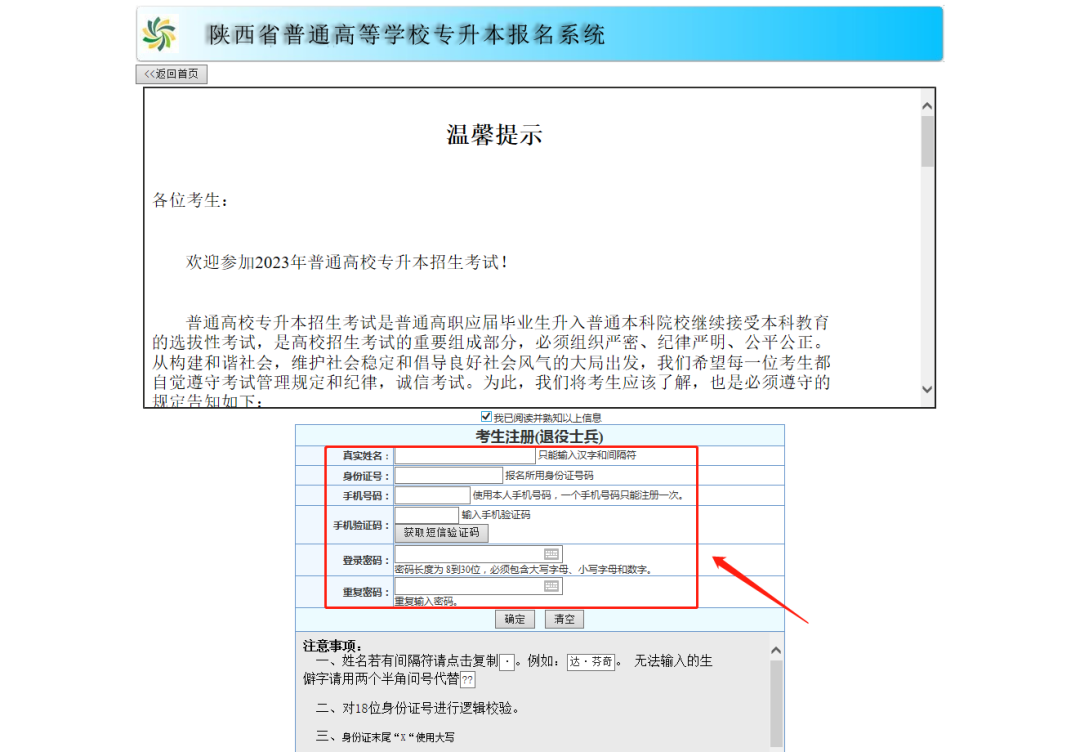The width and height of the screenshot is (1080, 752).
Task: Click the 真实姓名 input field
Action: click(x=465, y=455)
